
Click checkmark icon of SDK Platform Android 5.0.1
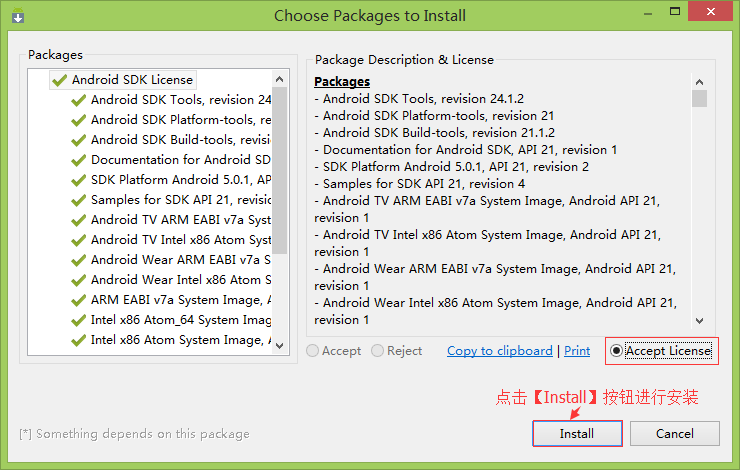click(x=78, y=180)
